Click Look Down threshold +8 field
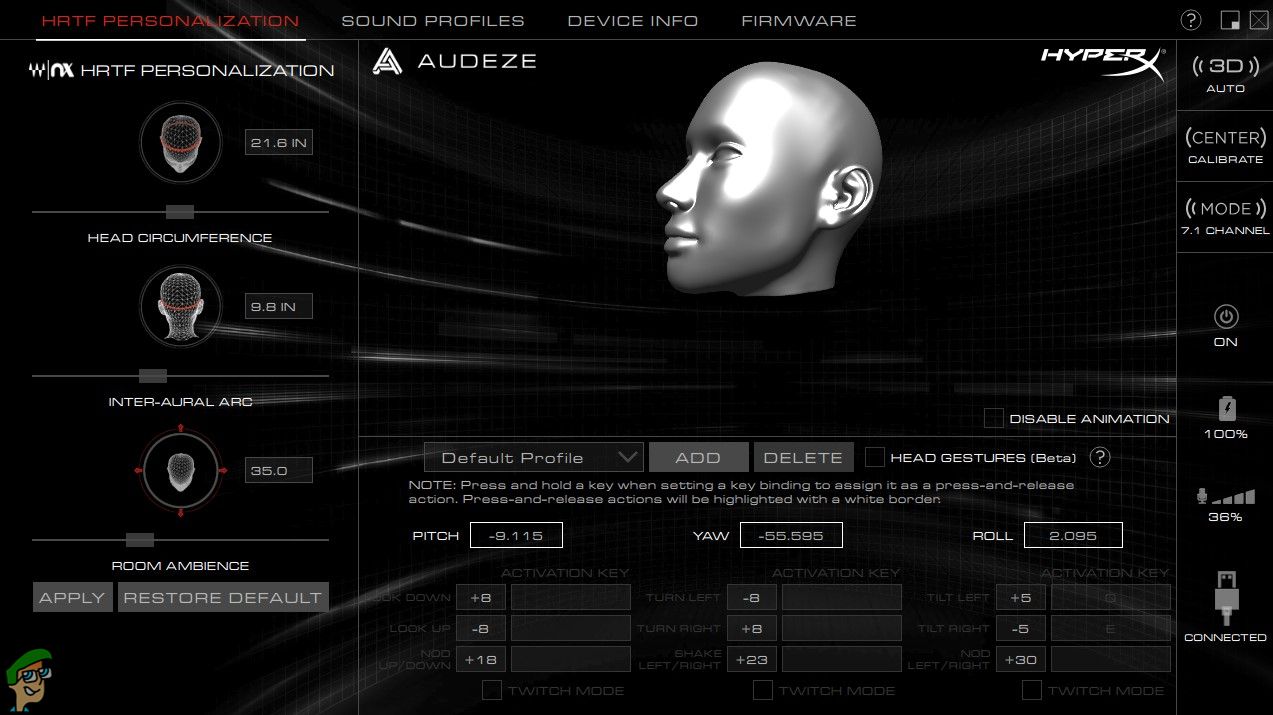The image size is (1273, 715). click(481, 597)
